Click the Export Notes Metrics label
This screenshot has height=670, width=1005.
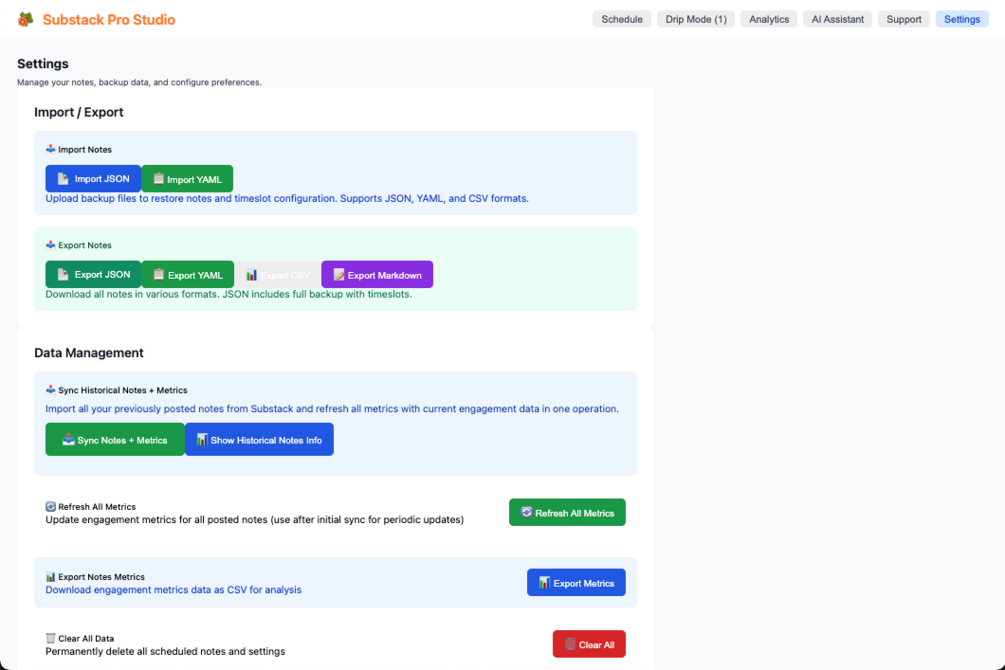(101, 577)
